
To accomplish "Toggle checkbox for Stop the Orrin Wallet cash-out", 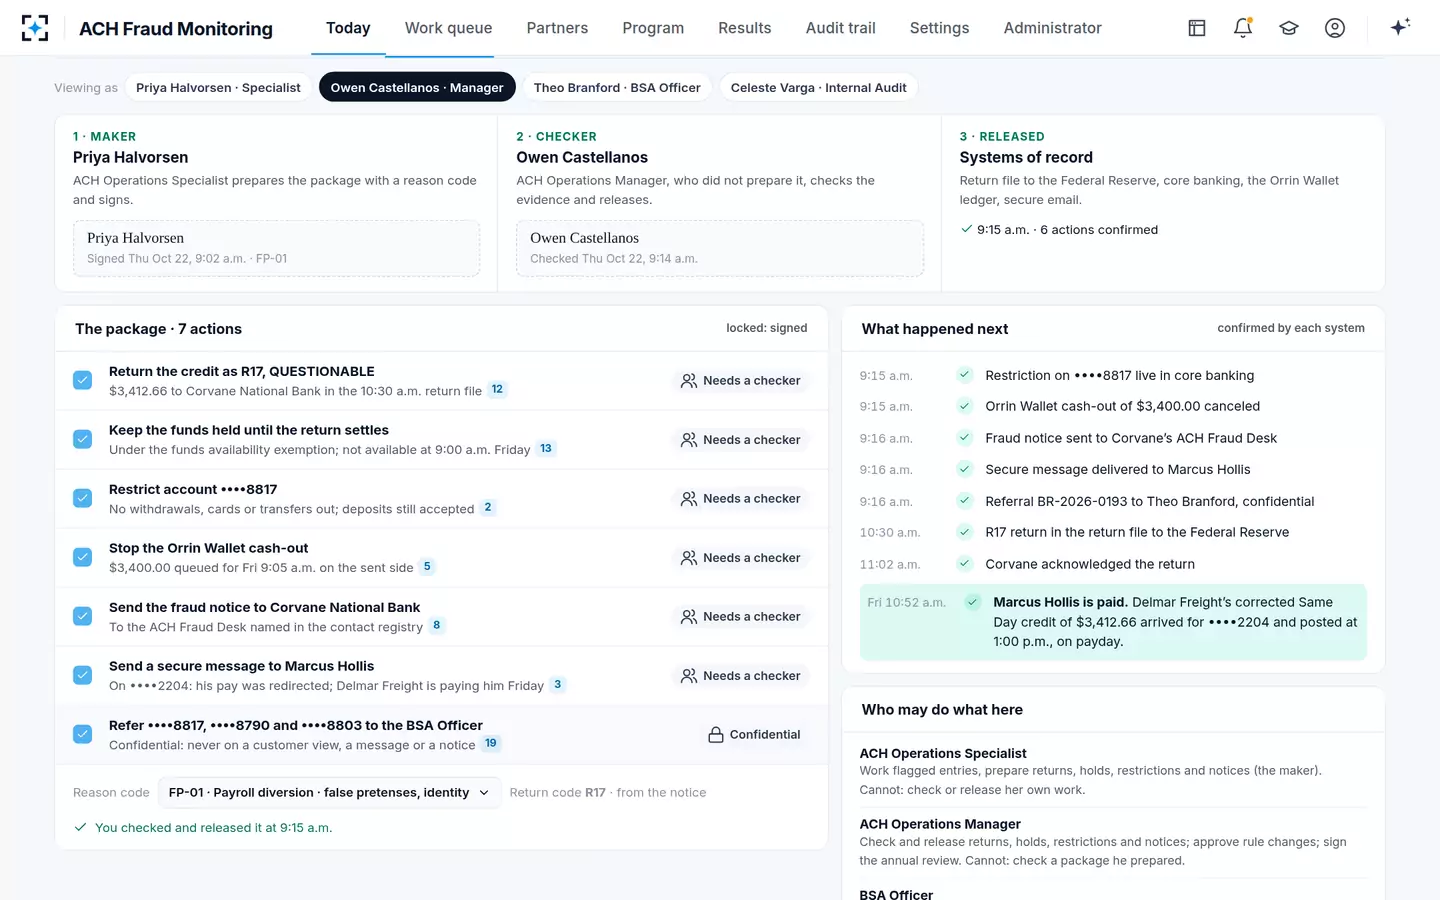I will coord(83,558).
